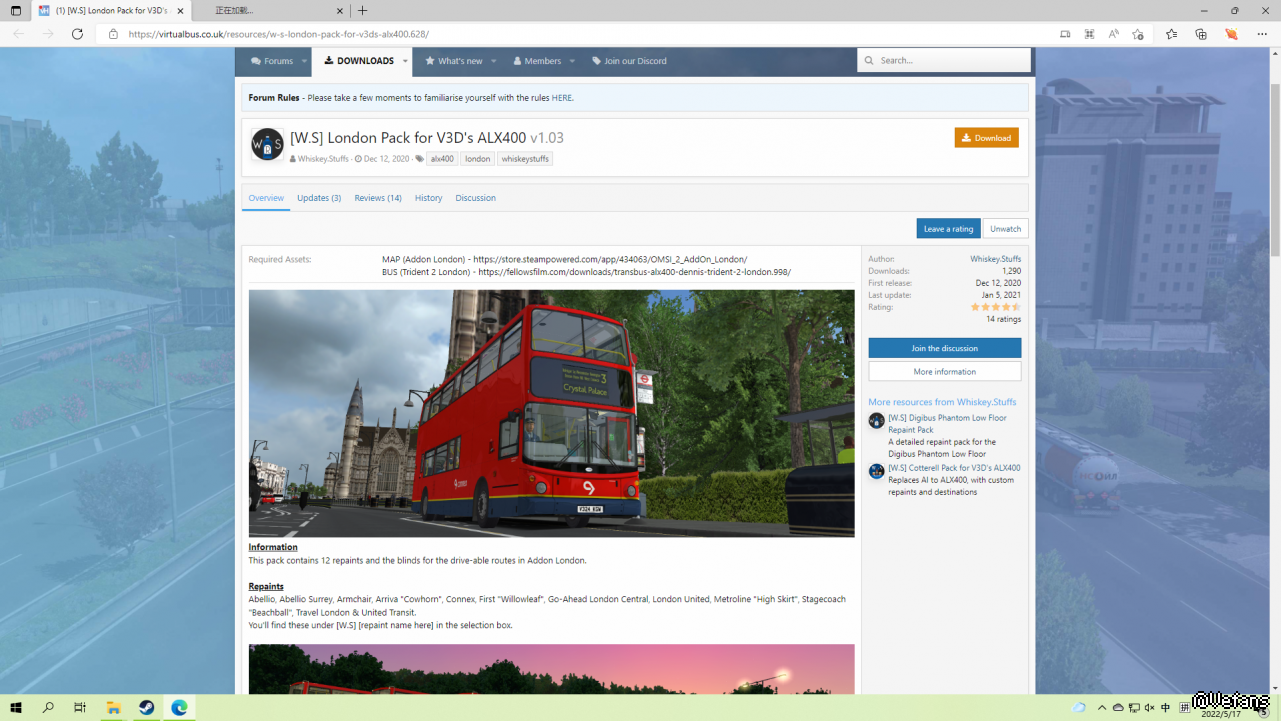The image size is (1281, 721).
Task: Open a new browser tab
Action: (363, 11)
